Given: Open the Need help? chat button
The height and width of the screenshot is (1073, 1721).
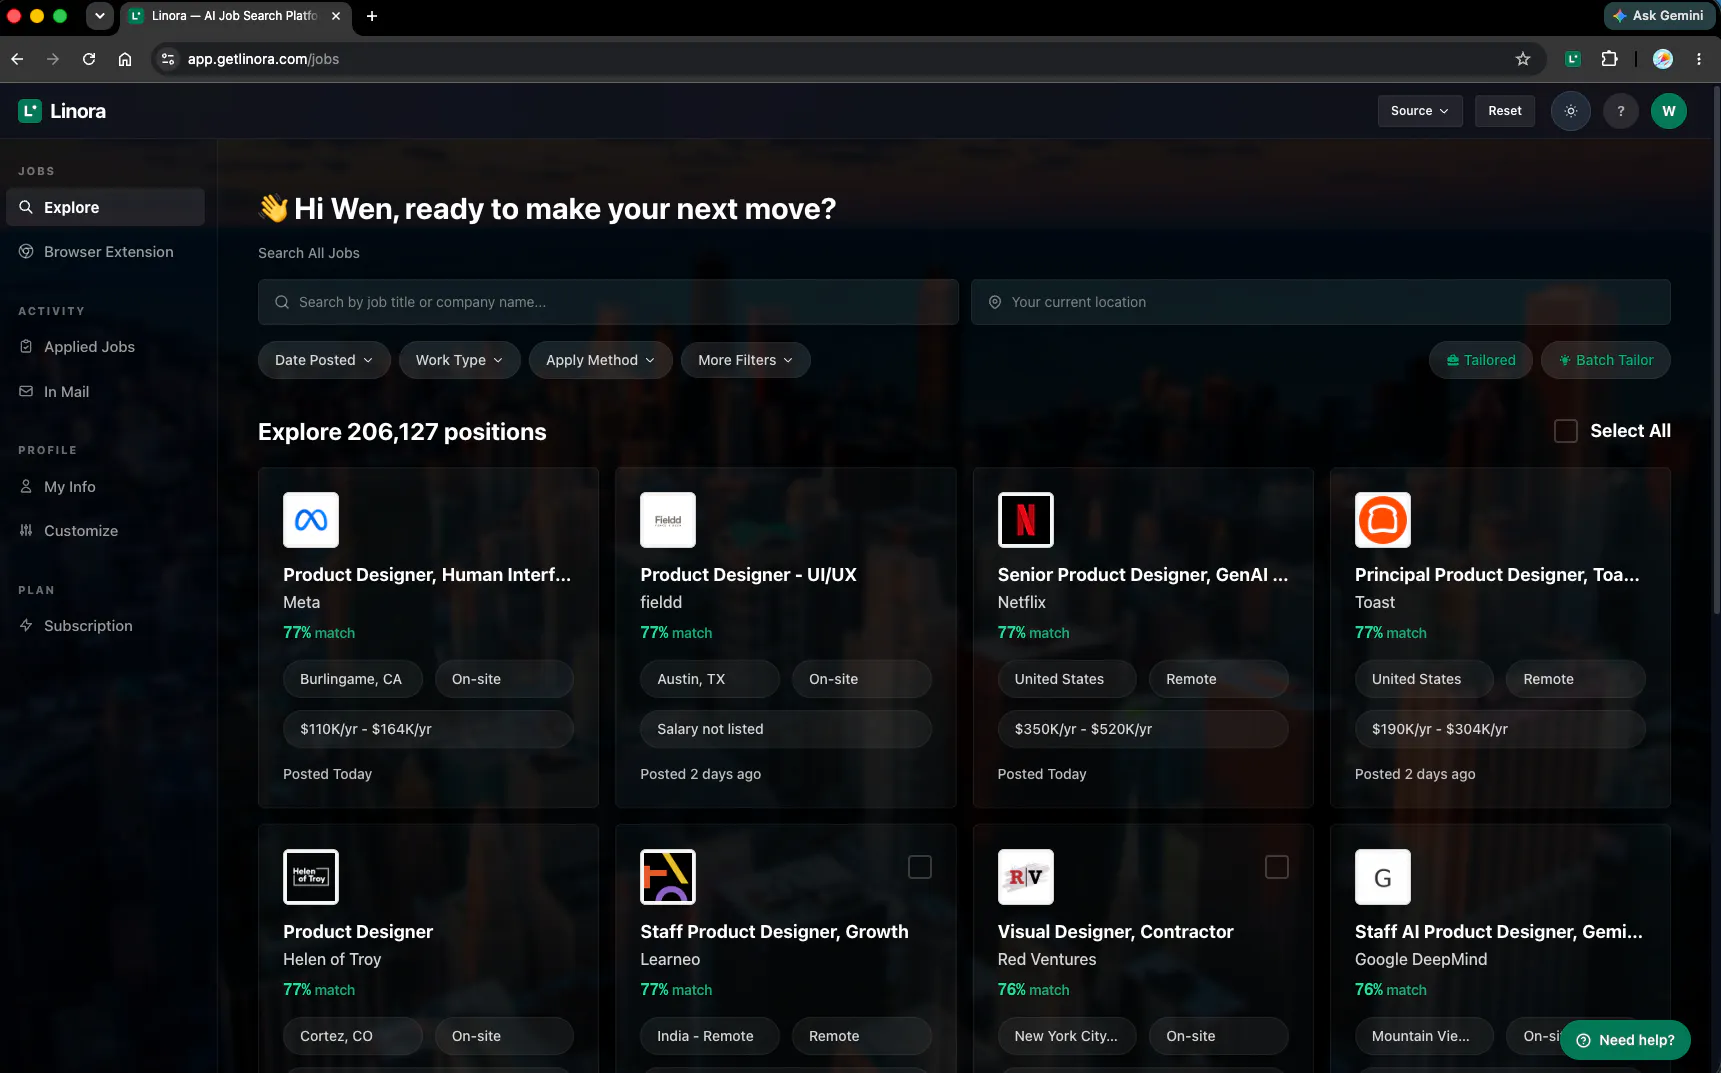Looking at the screenshot, I should click(x=1626, y=1040).
